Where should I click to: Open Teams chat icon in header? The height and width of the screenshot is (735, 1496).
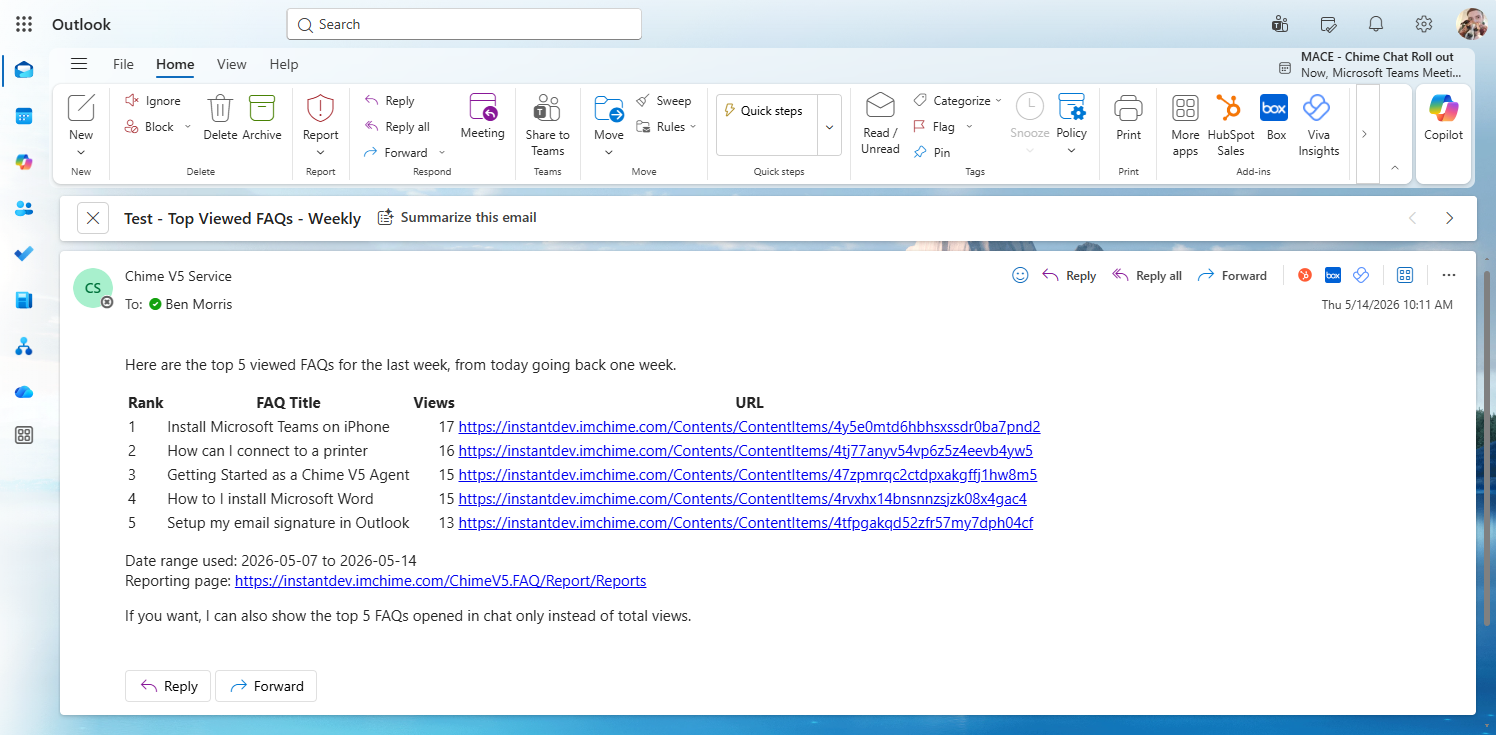click(1279, 24)
